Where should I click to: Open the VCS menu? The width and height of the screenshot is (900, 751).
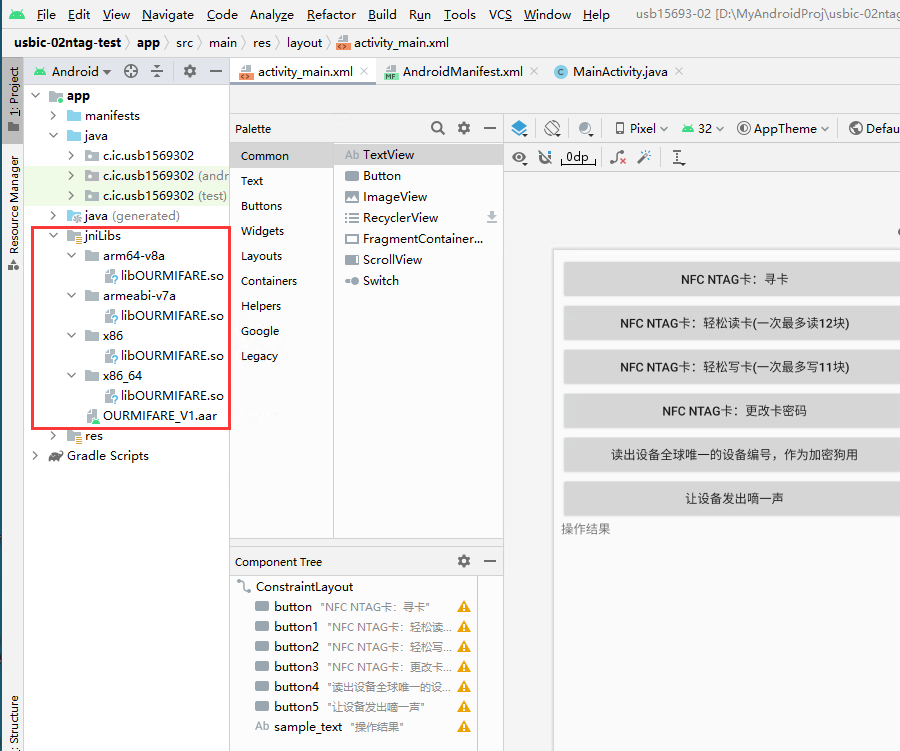pyautogui.click(x=500, y=14)
